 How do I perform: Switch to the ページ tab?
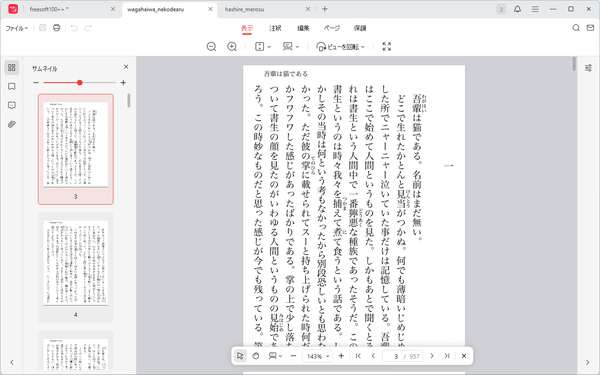(x=332, y=28)
